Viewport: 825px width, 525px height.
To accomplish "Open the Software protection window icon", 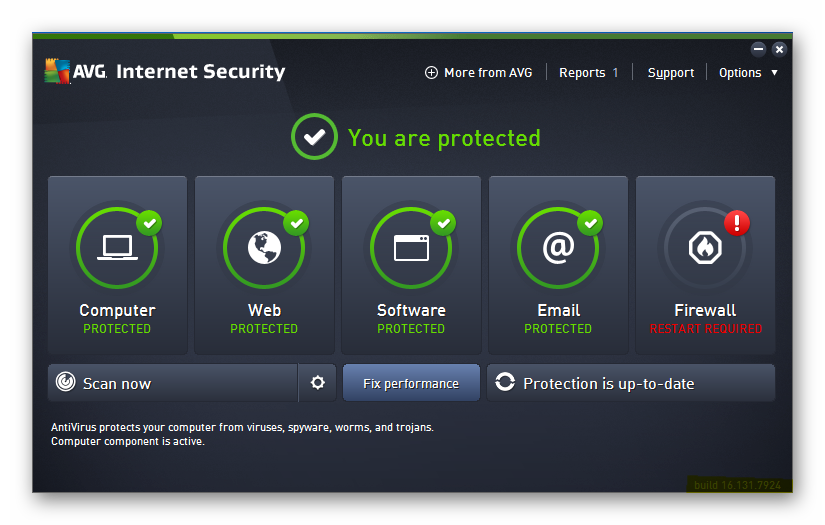I will (411, 248).
